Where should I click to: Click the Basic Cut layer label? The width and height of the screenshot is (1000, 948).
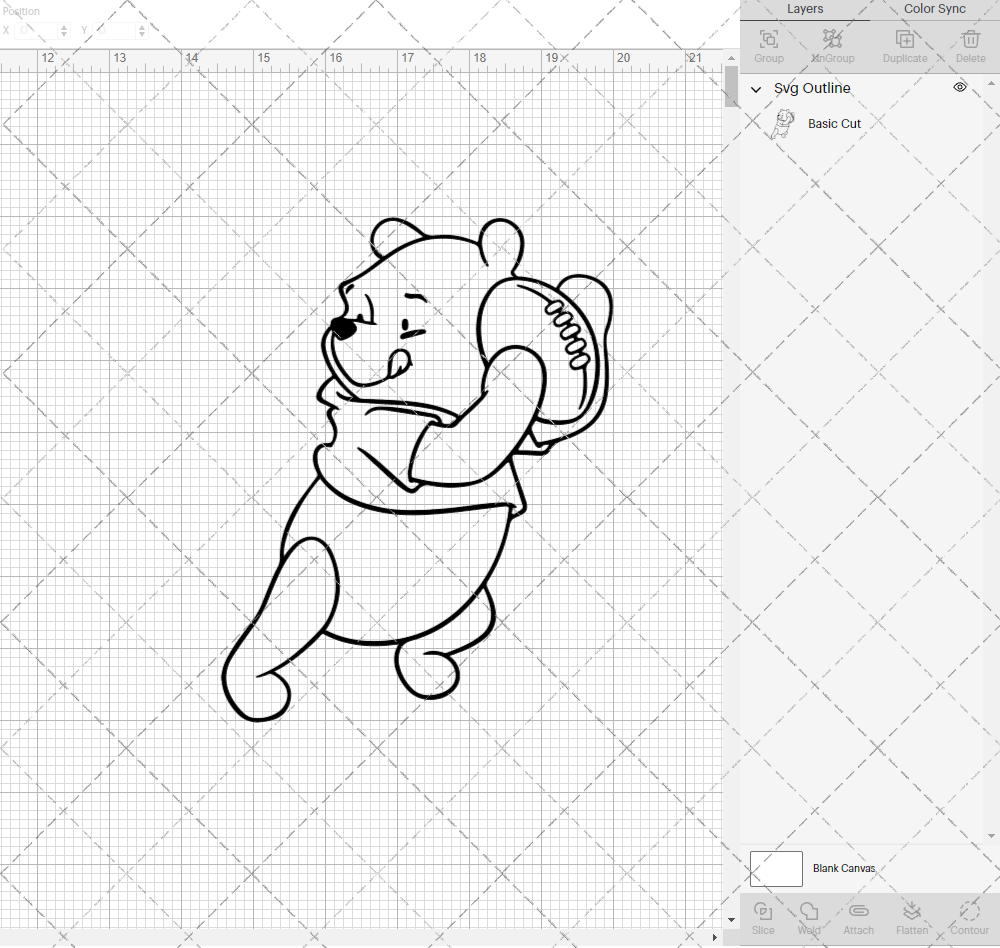(x=834, y=124)
